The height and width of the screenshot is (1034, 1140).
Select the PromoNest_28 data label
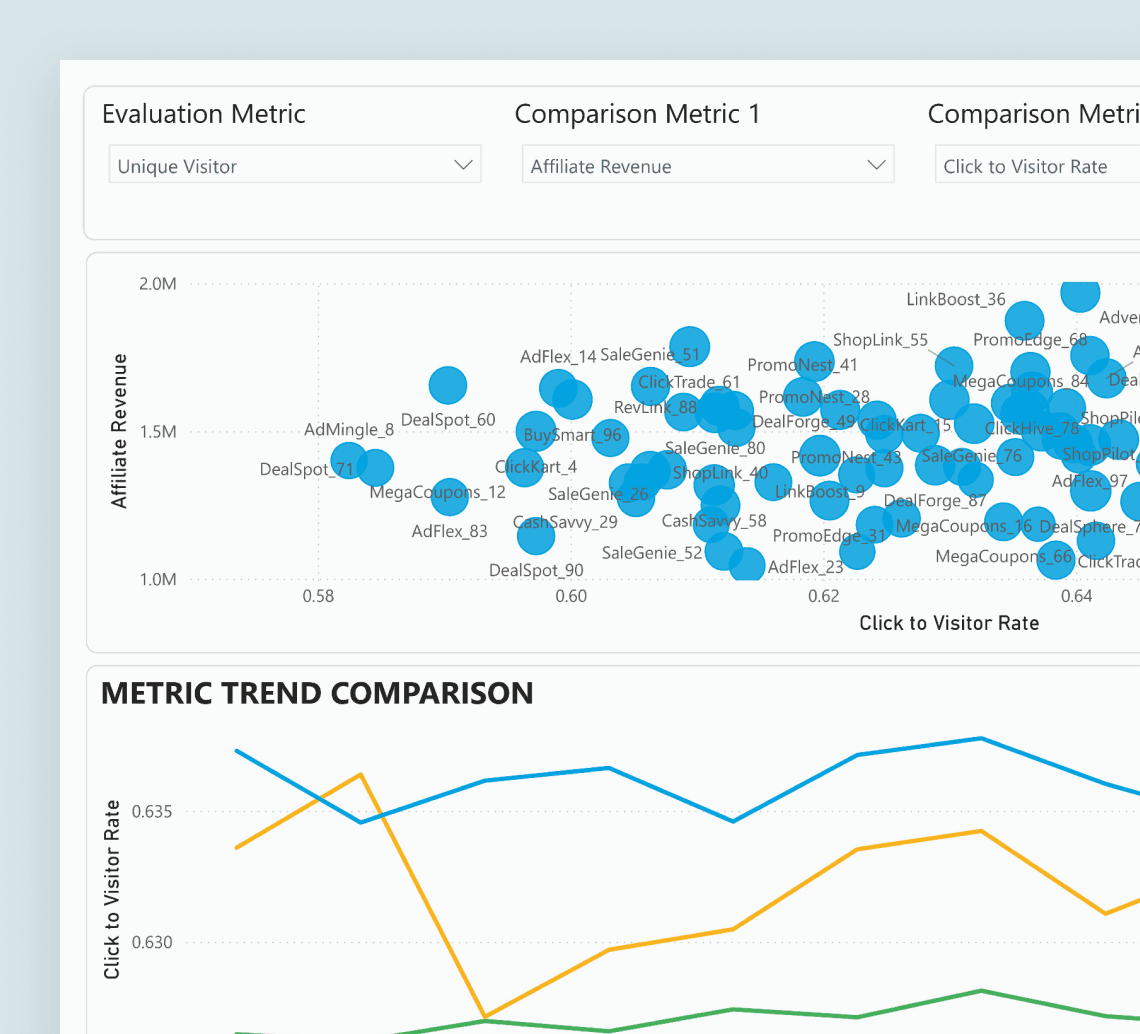pos(814,397)
